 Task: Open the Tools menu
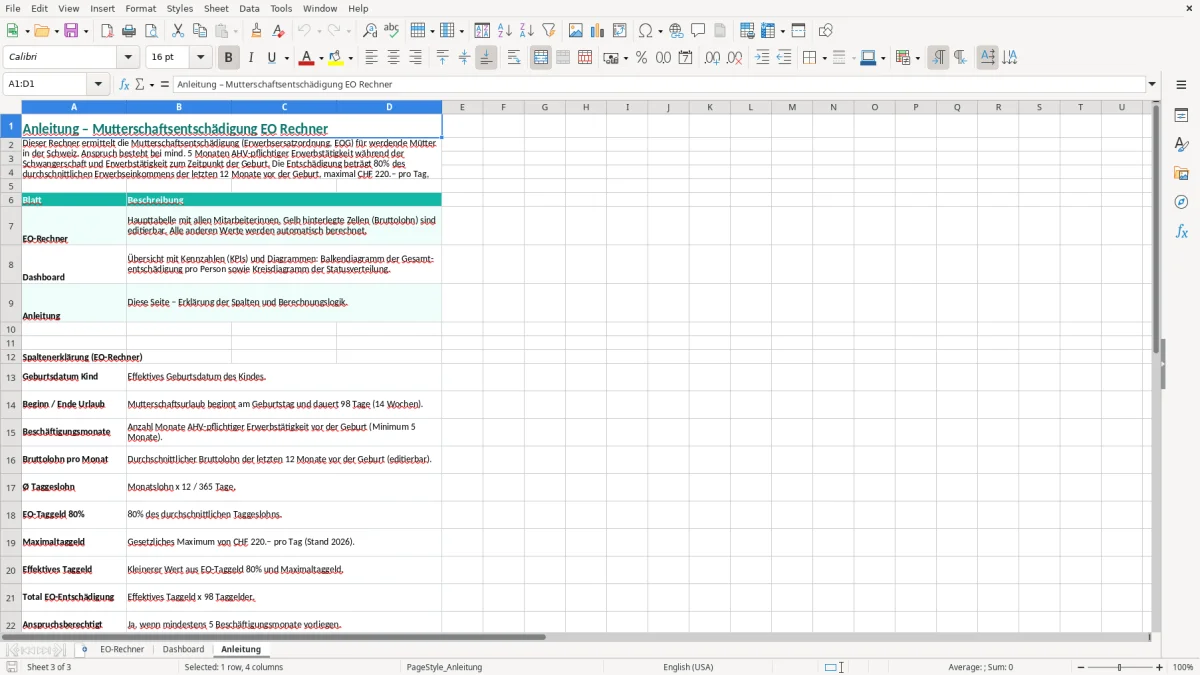281,8
